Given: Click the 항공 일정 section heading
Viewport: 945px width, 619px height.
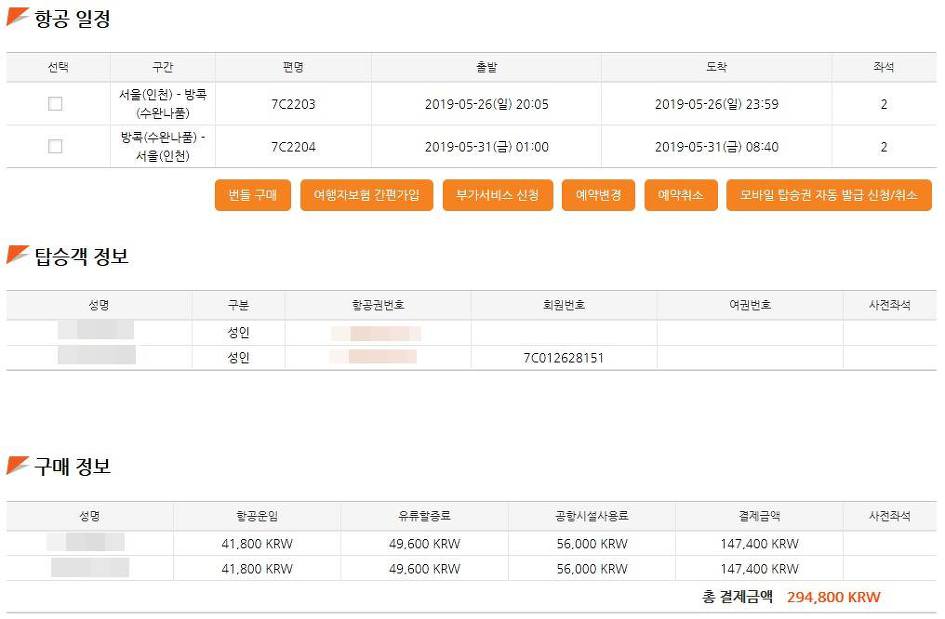Looking at the screenshot, I should pos(72,19).
